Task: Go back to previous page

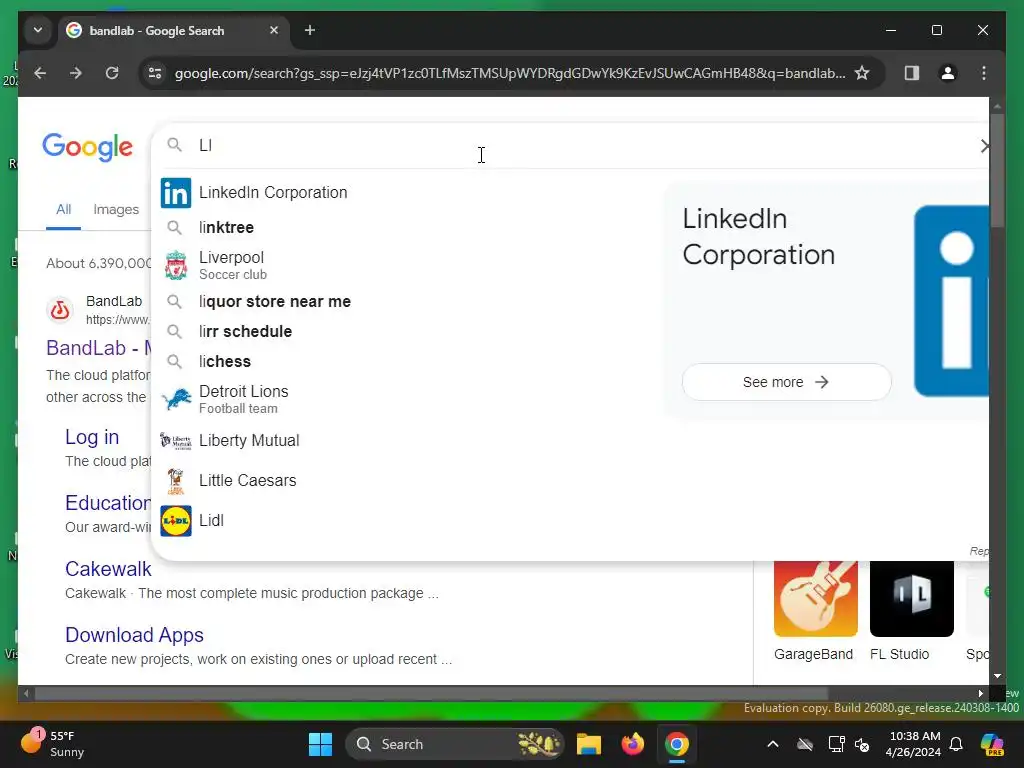Action: [40, 73]
